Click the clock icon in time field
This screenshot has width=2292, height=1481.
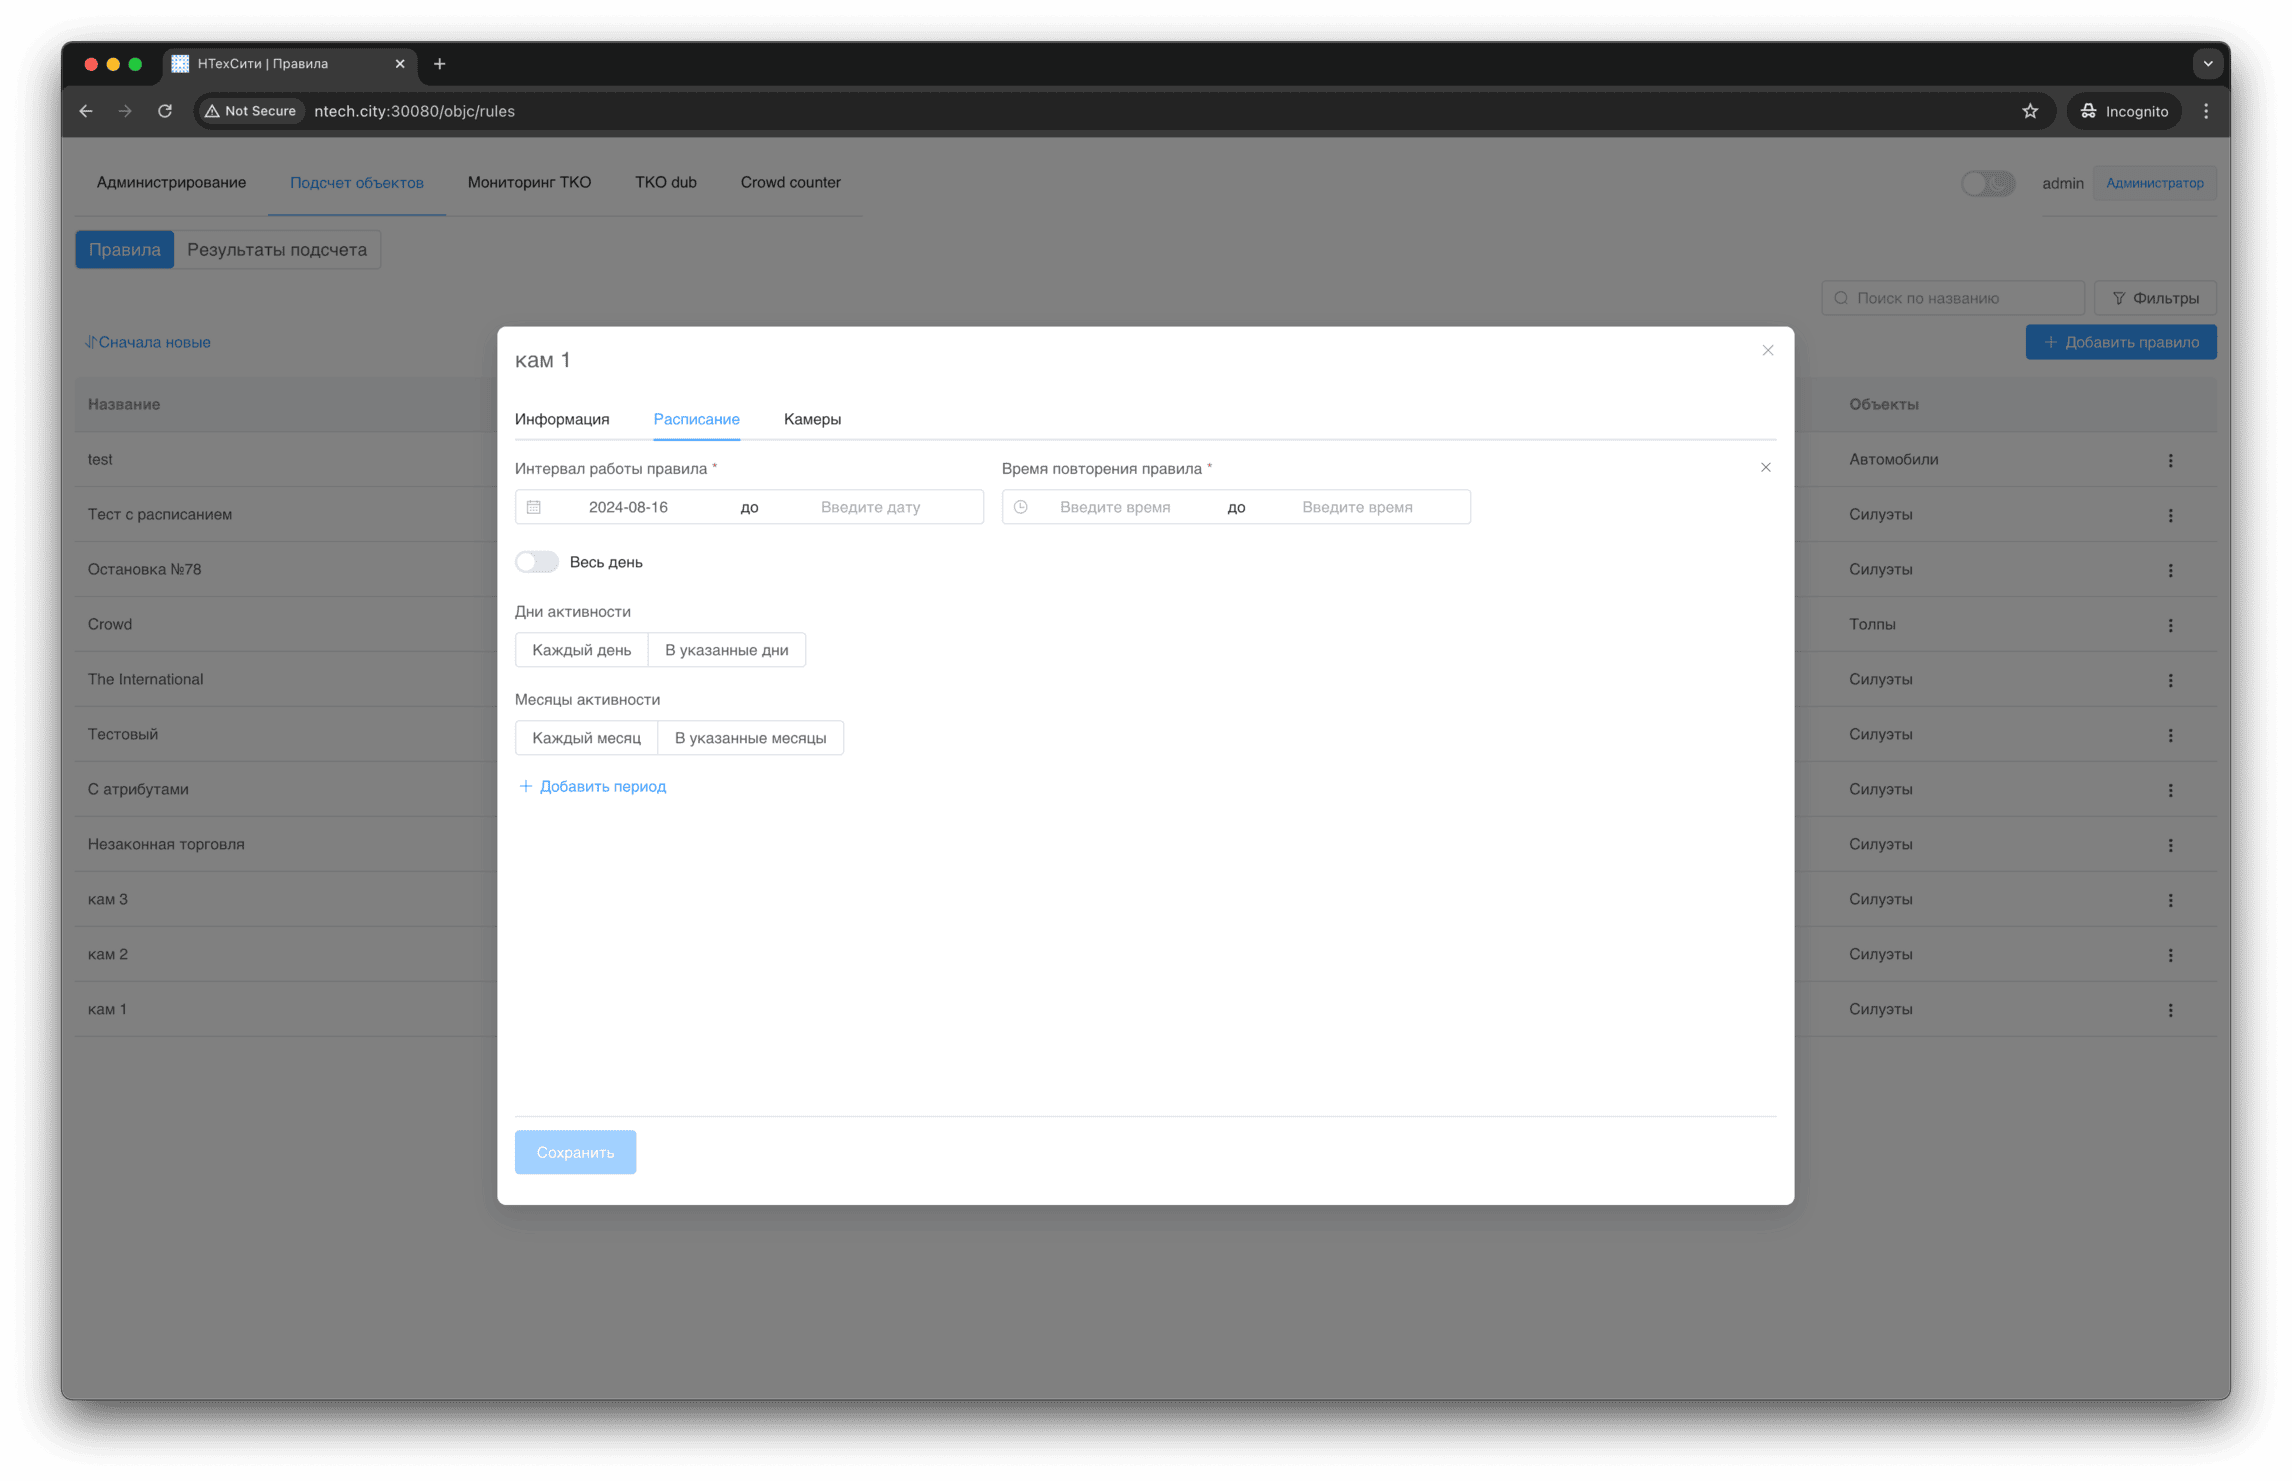pyautogui.click(x=1020, y=507)
